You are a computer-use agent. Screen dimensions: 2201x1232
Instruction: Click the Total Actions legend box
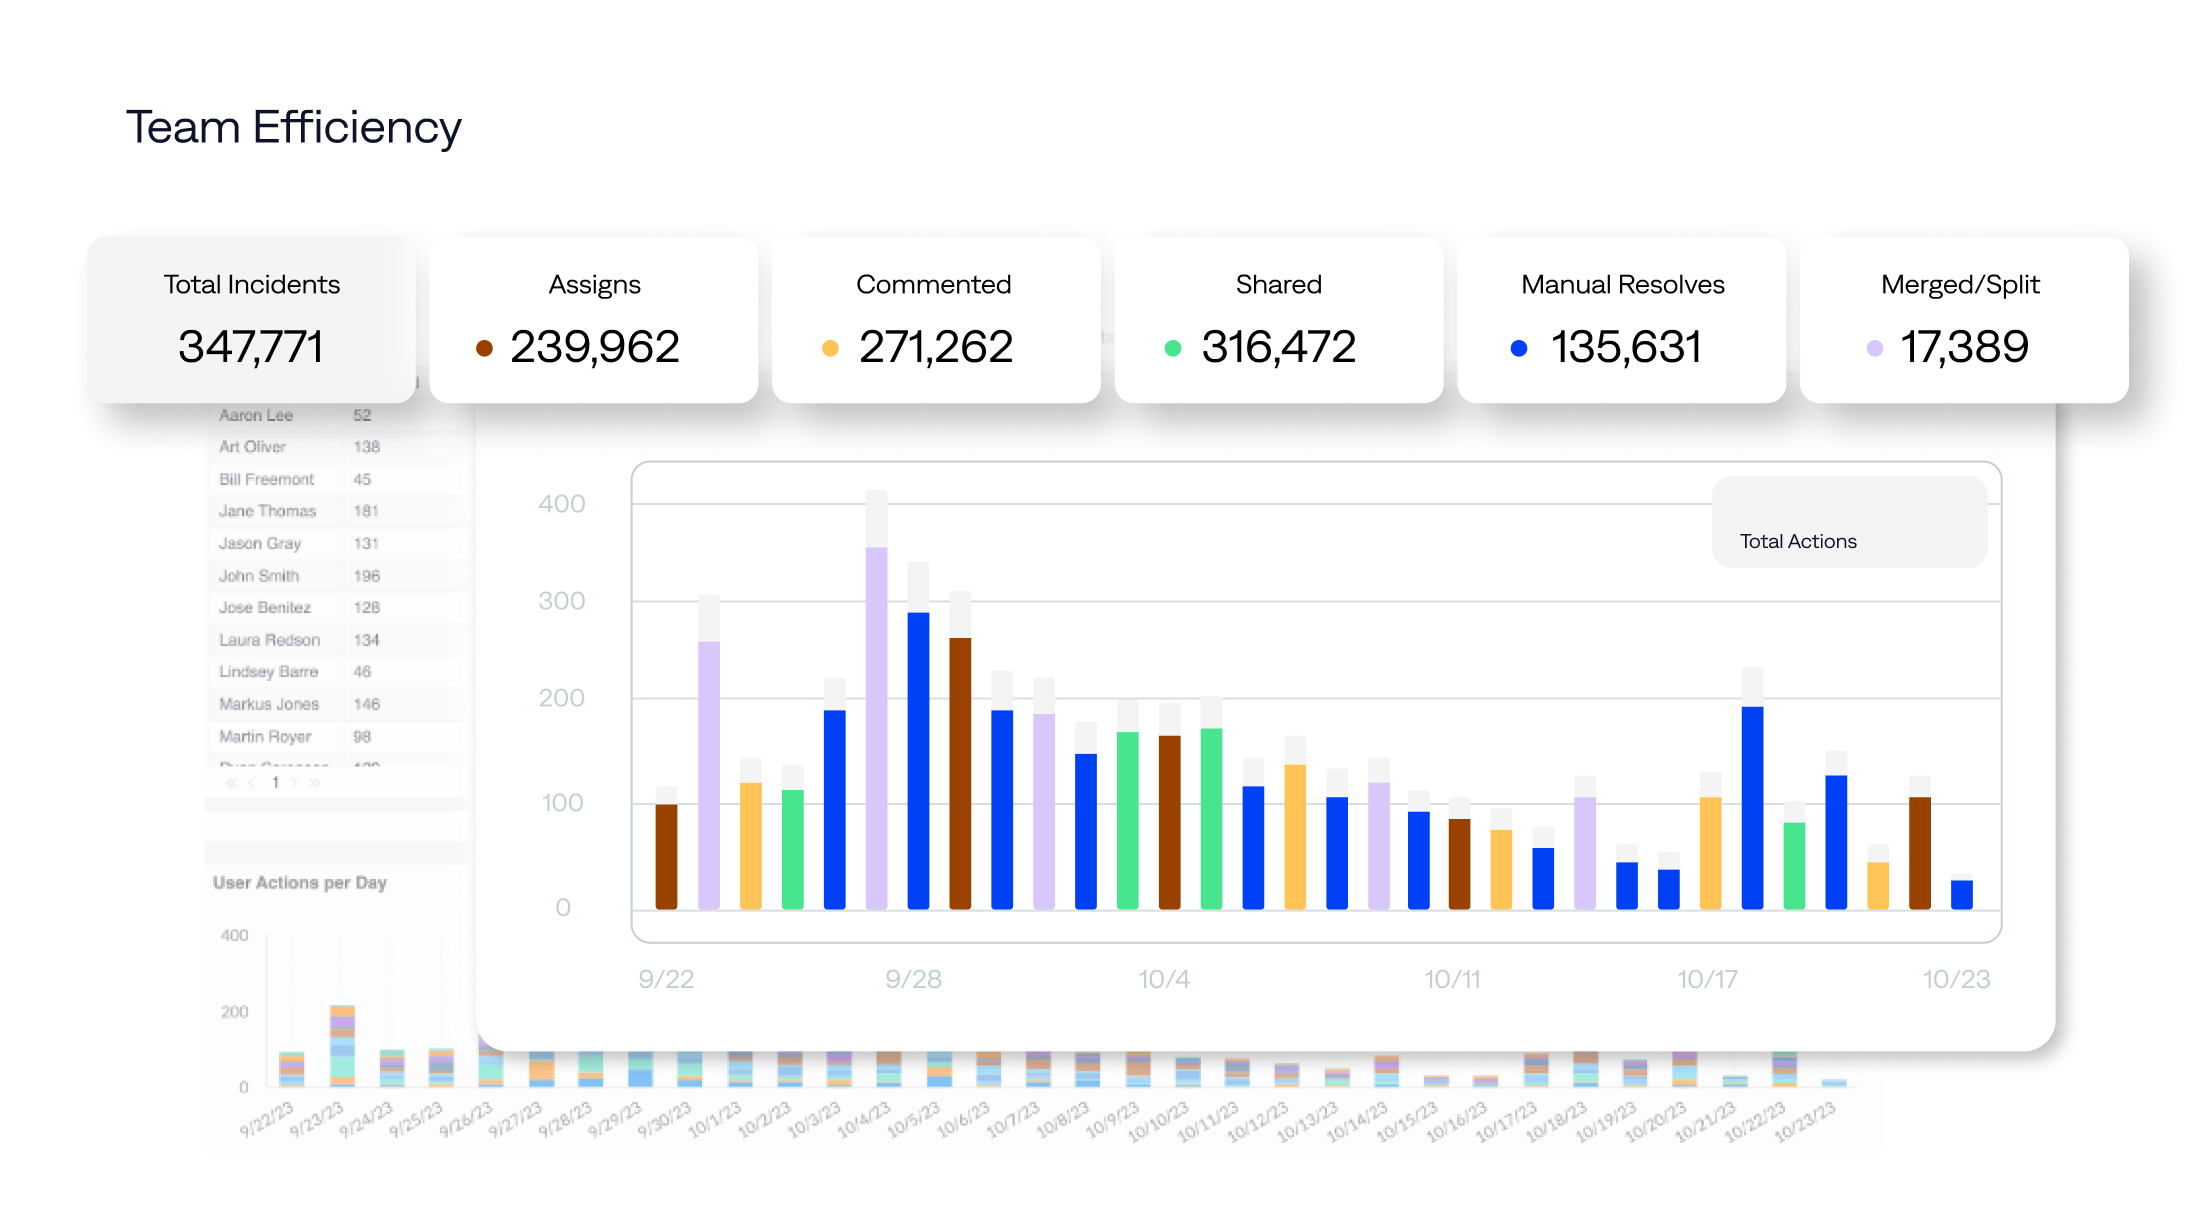pos(1850,522)
